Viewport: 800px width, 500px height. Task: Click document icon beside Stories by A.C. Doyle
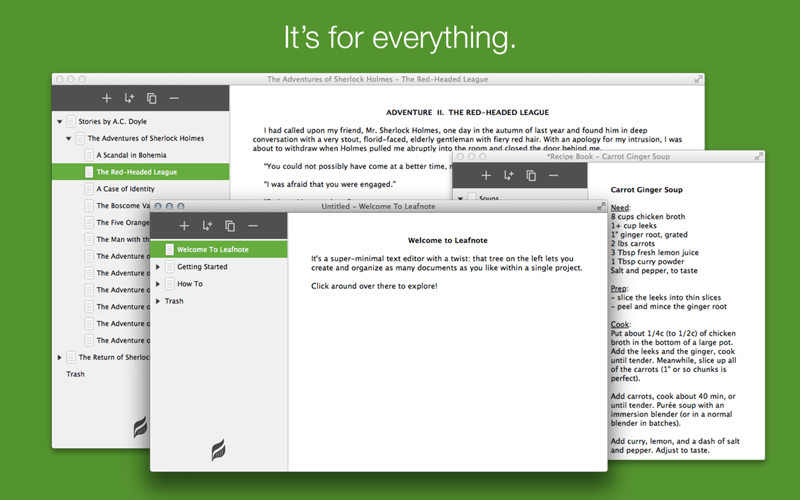pos(71,121)
